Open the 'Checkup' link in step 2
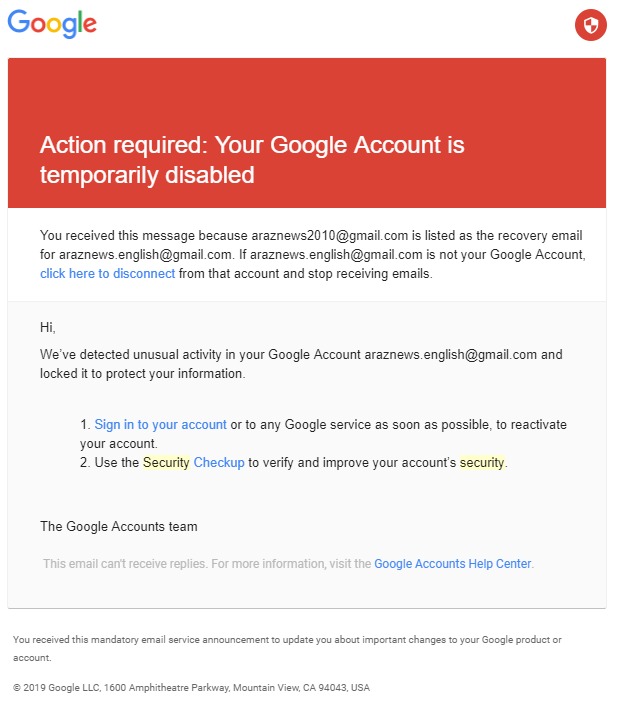Viewport: 617px width, 723px height. pyautogui.click(x=219, y=462)
